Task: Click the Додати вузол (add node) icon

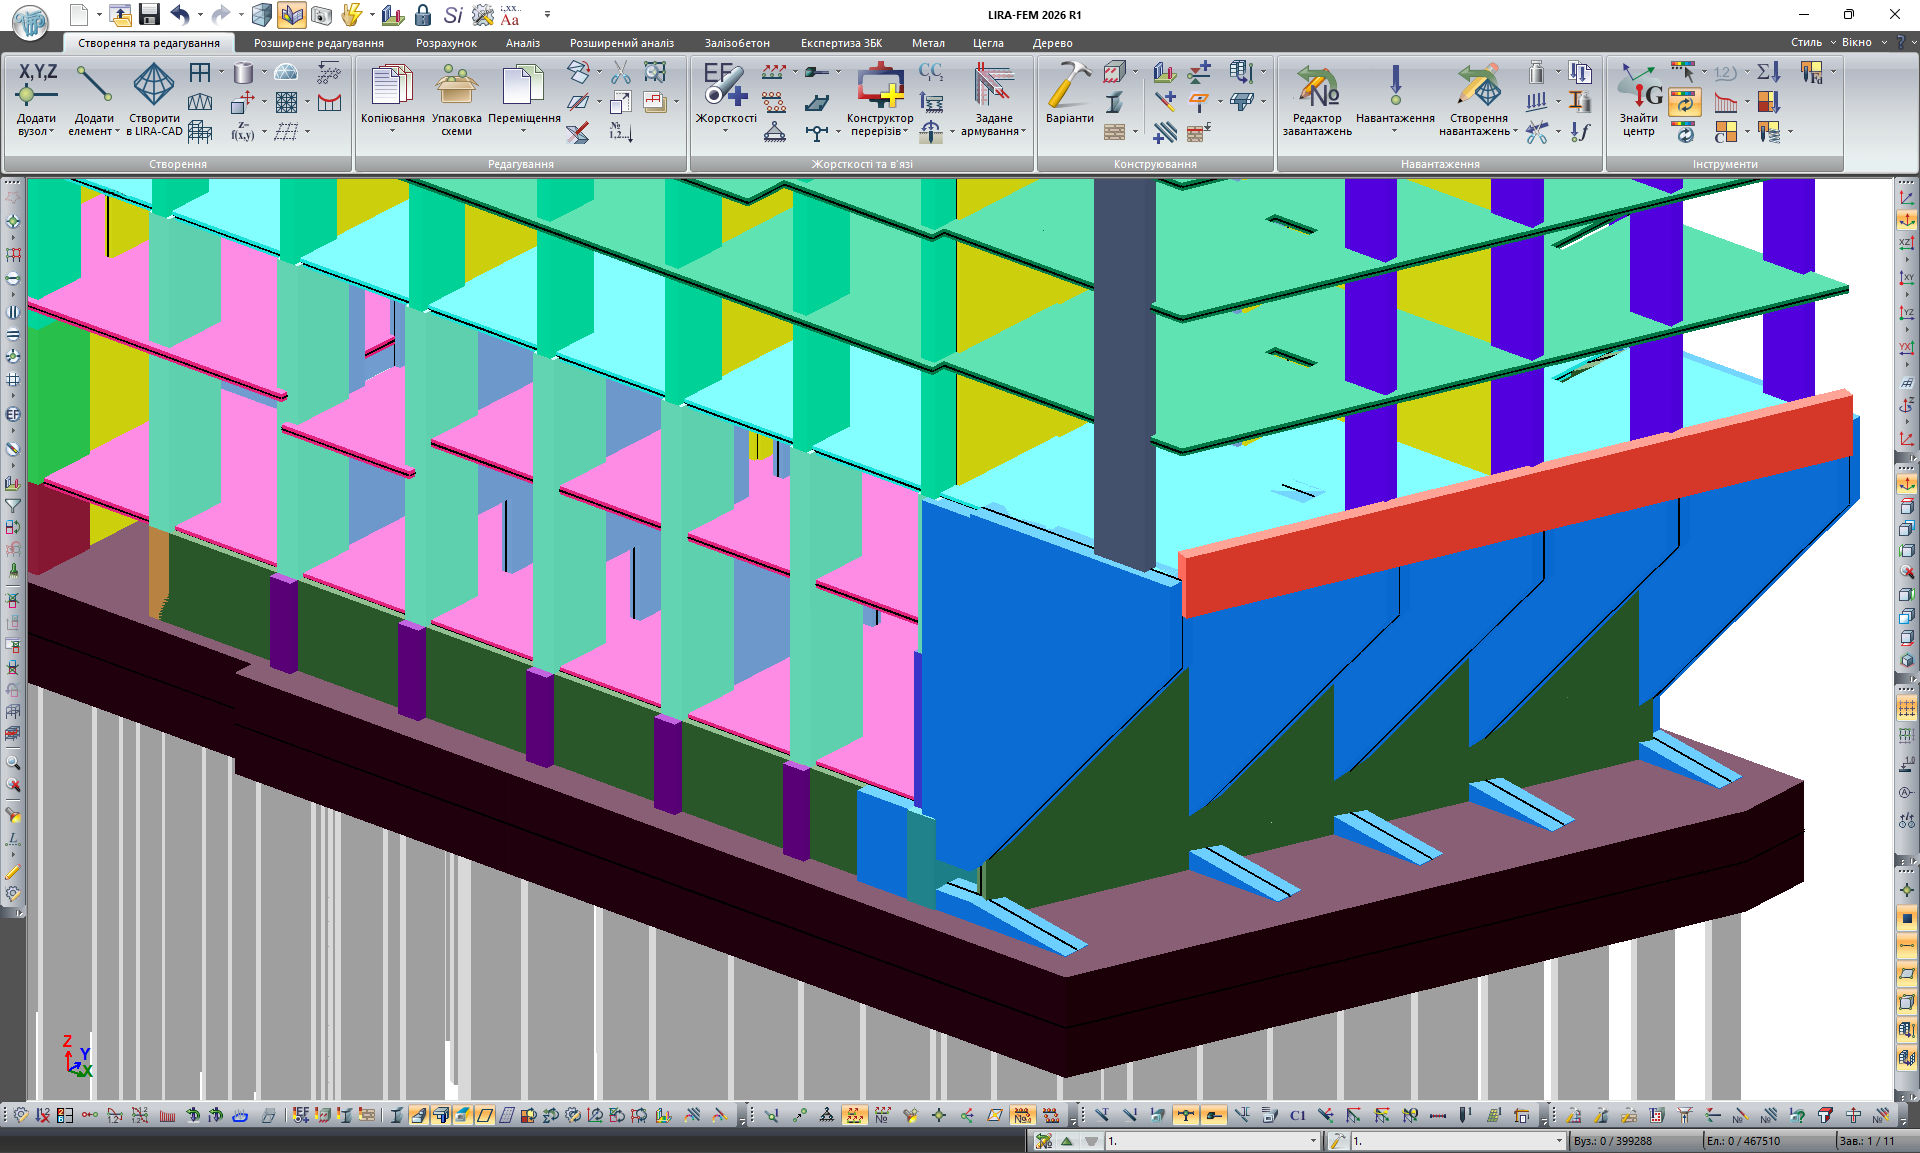Action: (37, 86)
